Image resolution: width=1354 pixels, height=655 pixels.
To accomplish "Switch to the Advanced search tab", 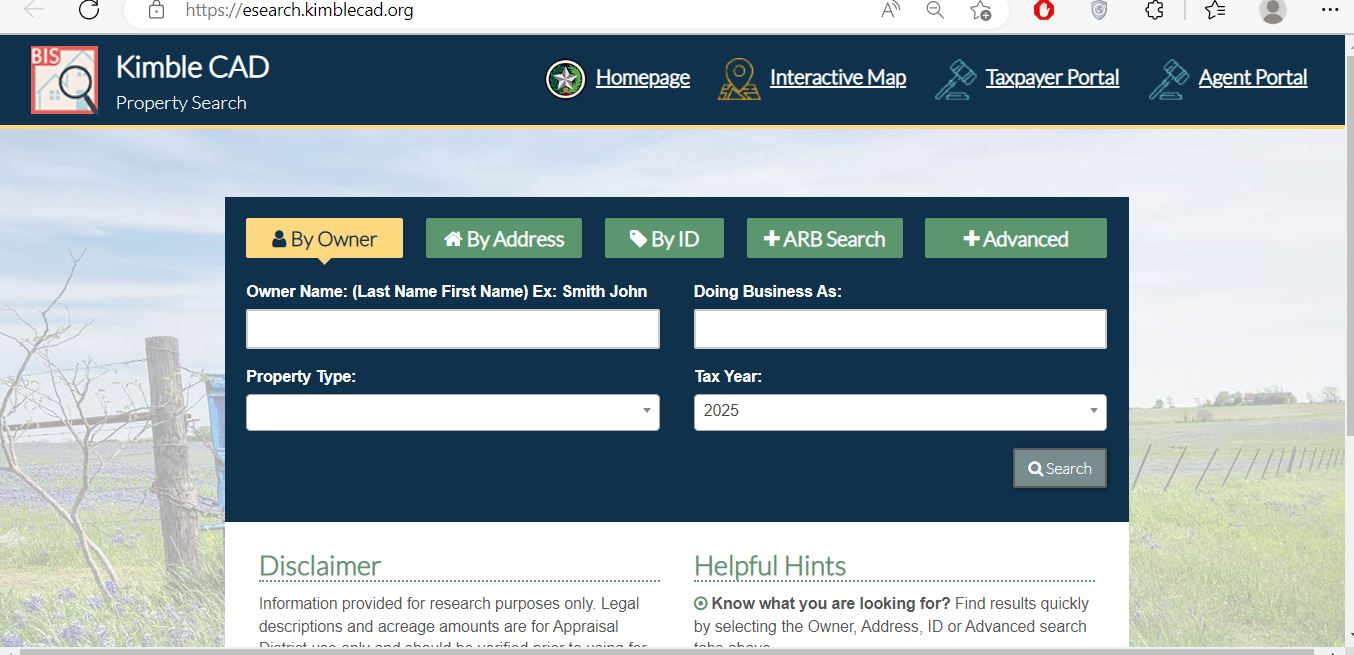I will tap(1015, 239).
